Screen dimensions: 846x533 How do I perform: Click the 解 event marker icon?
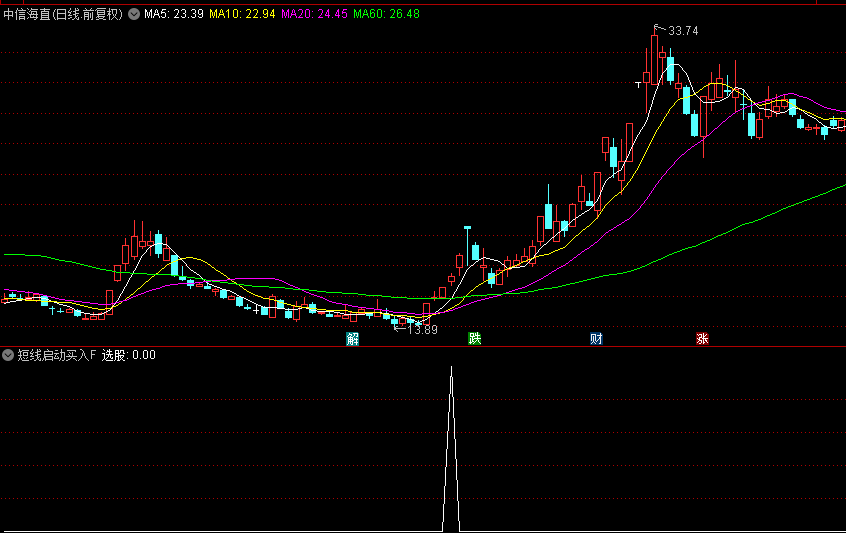click(352, 339)
